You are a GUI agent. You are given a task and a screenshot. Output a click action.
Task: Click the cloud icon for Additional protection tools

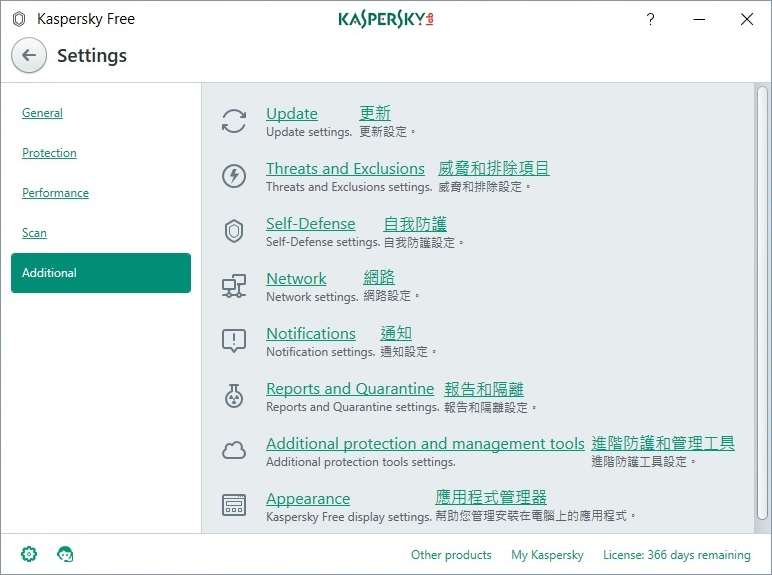(x=234, y=450)
